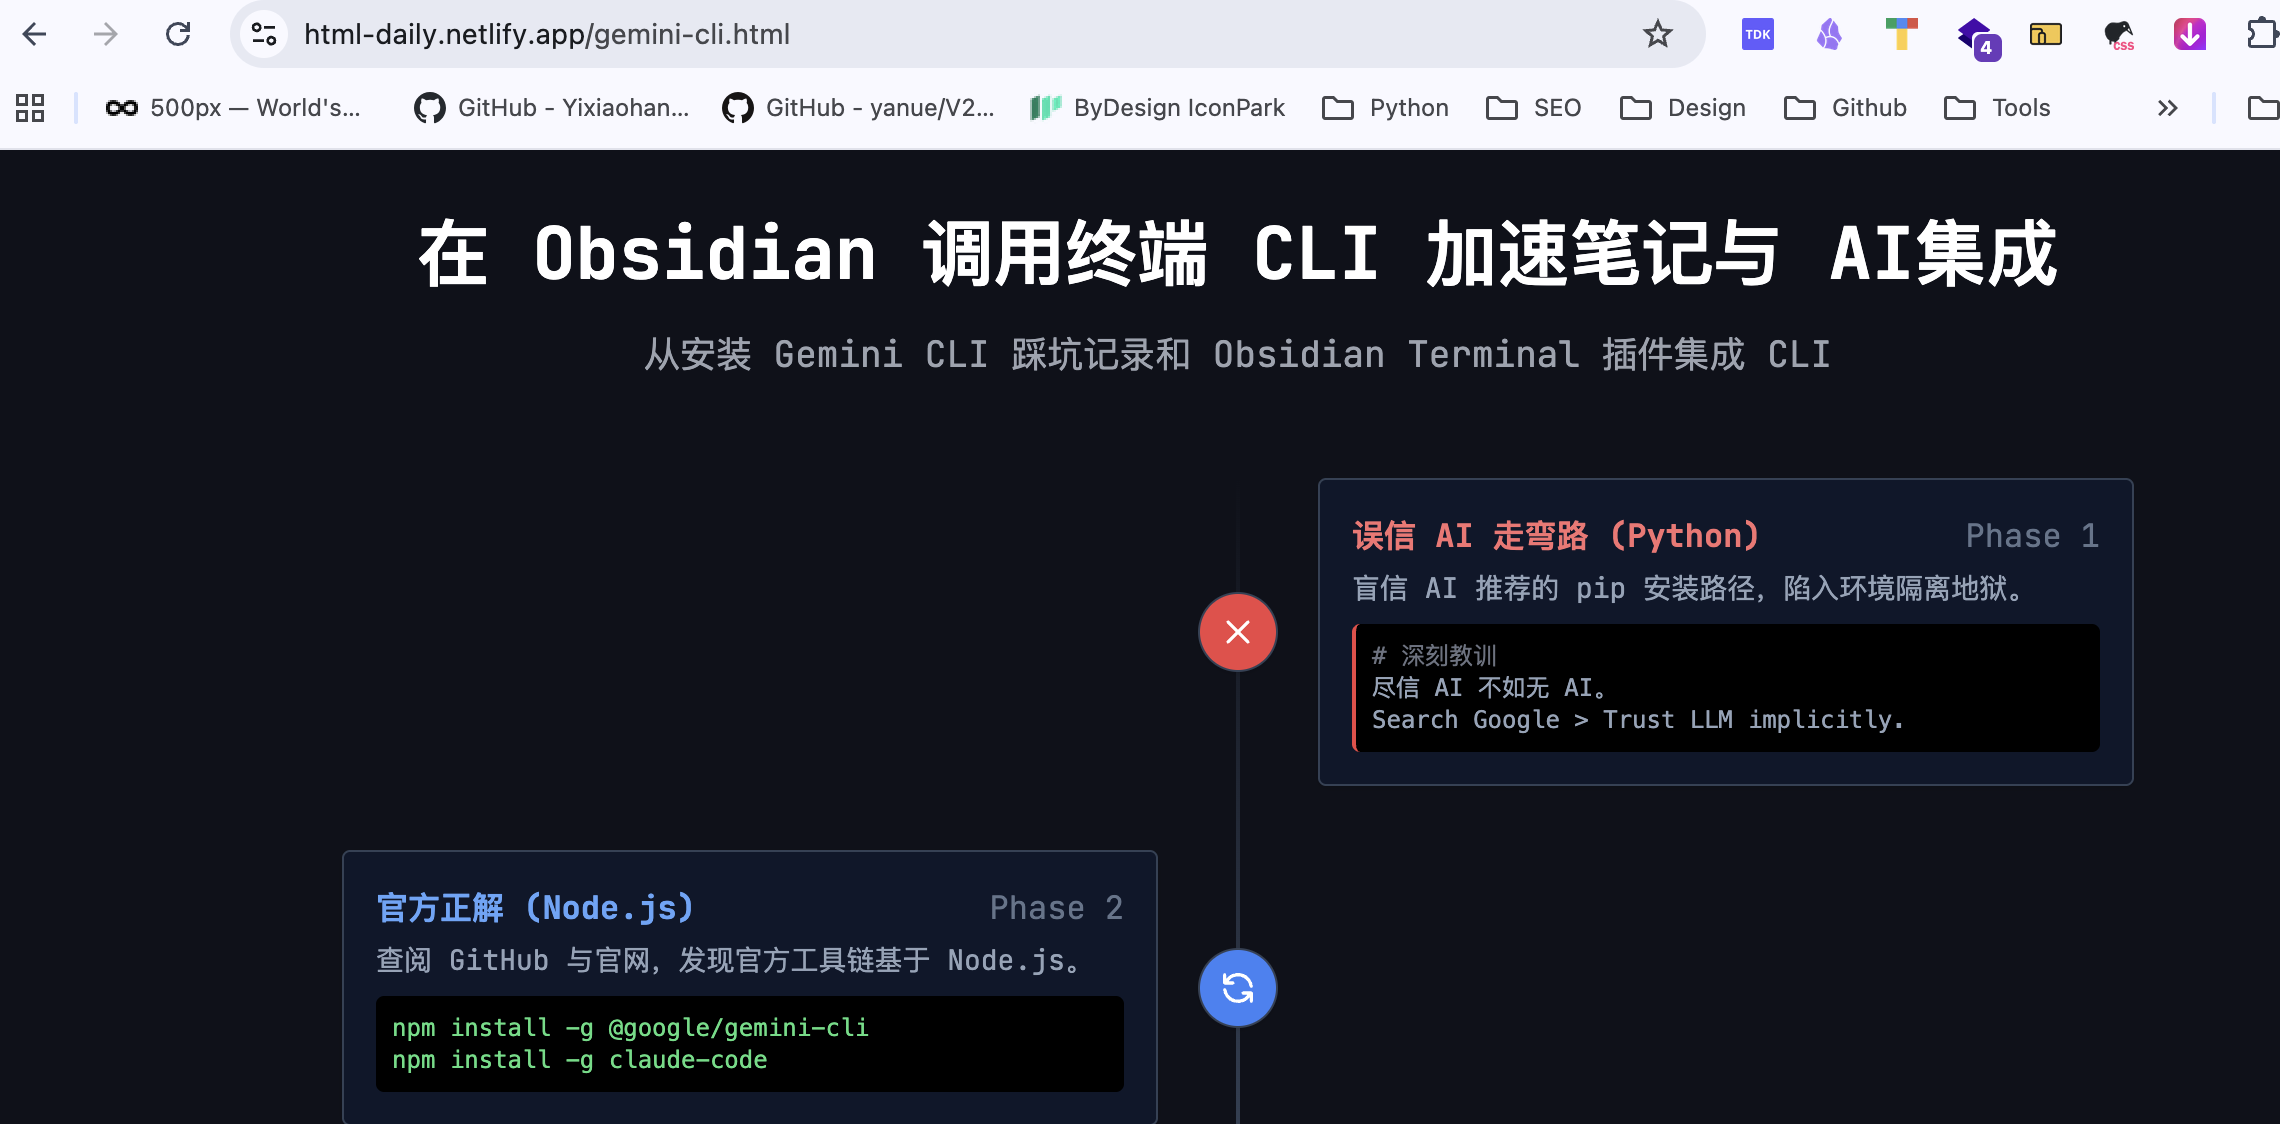Open the Python bookmarks folder
Screen dimensions: 2280x1124
[1385, 107]
